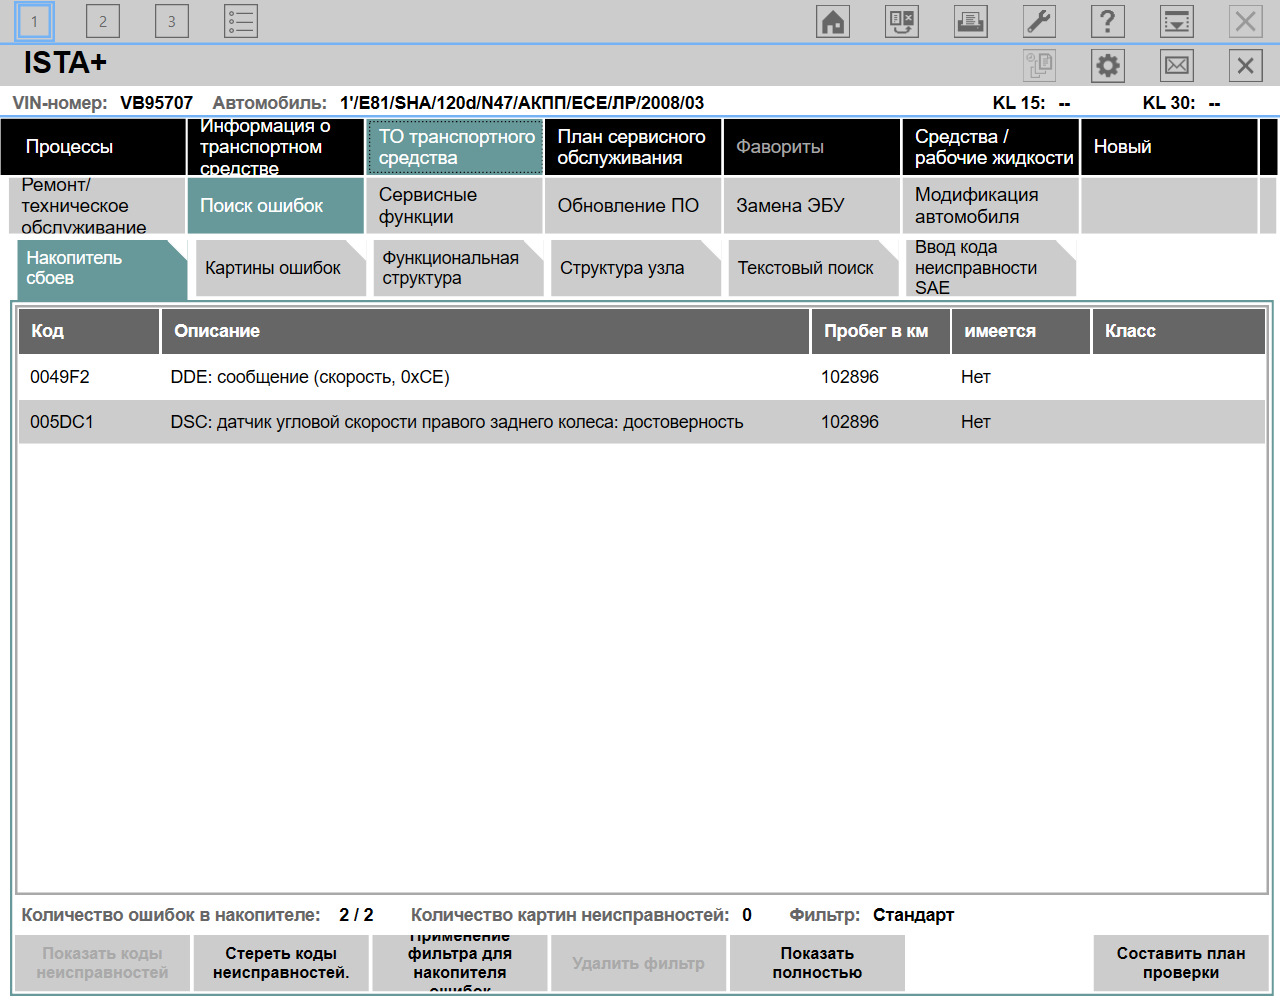1280x1000 pixels.
Task: Switch to Картины ошибок tab
Action: click(x=281, y=268)
